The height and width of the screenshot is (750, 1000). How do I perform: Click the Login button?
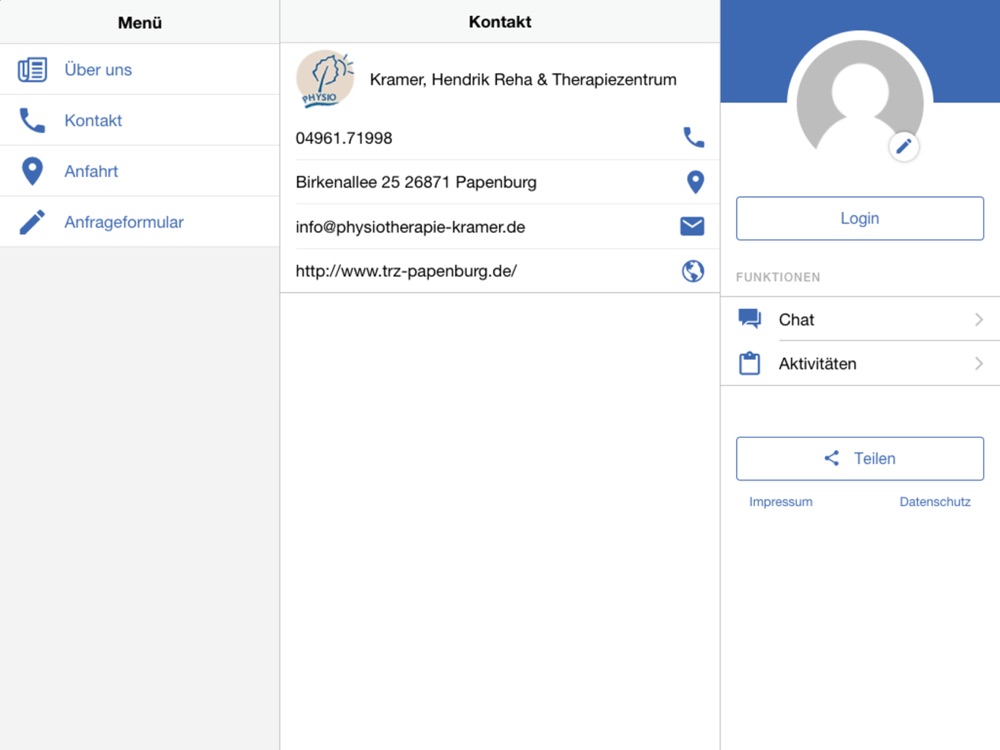click(860, 218)
